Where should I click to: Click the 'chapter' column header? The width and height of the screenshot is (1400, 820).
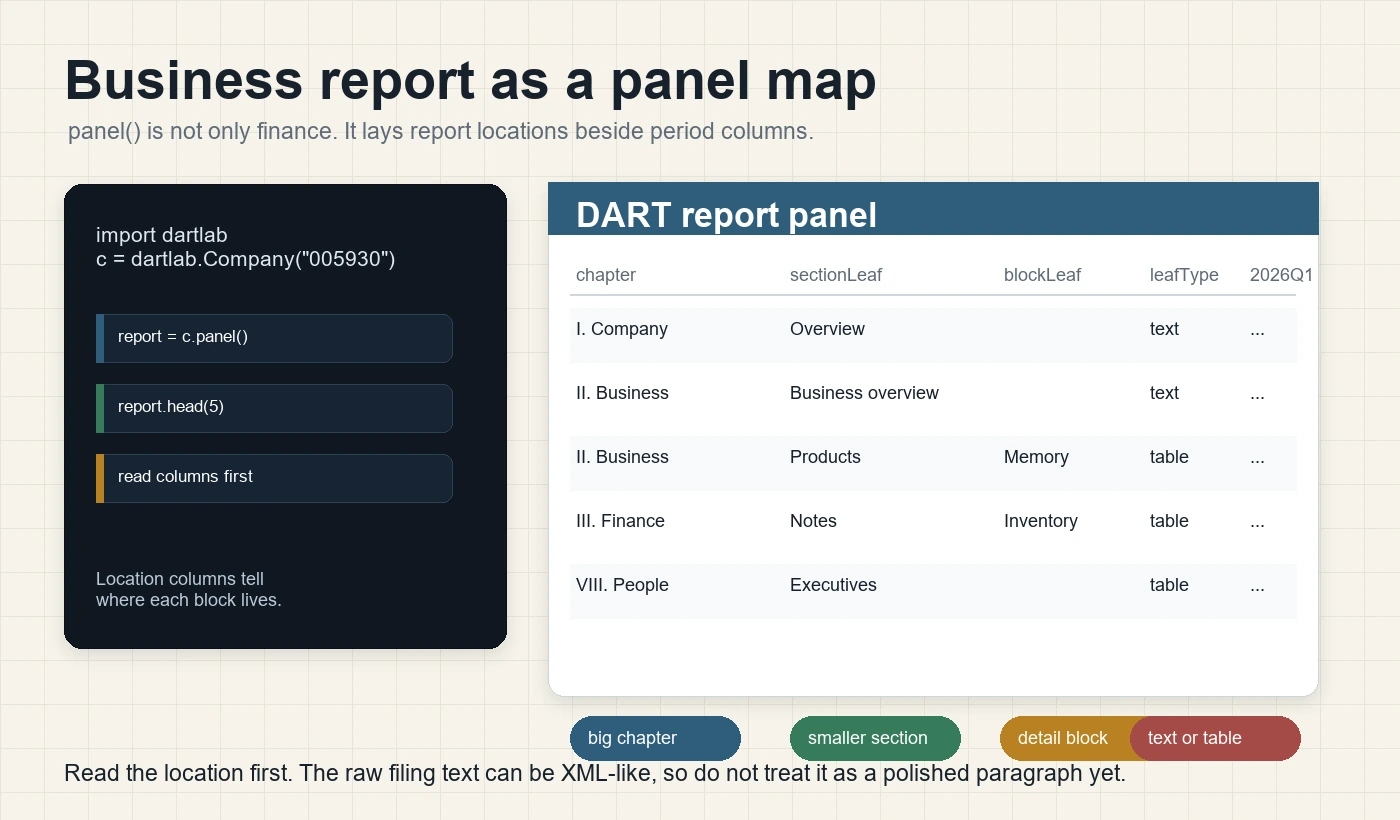[606, 275]
